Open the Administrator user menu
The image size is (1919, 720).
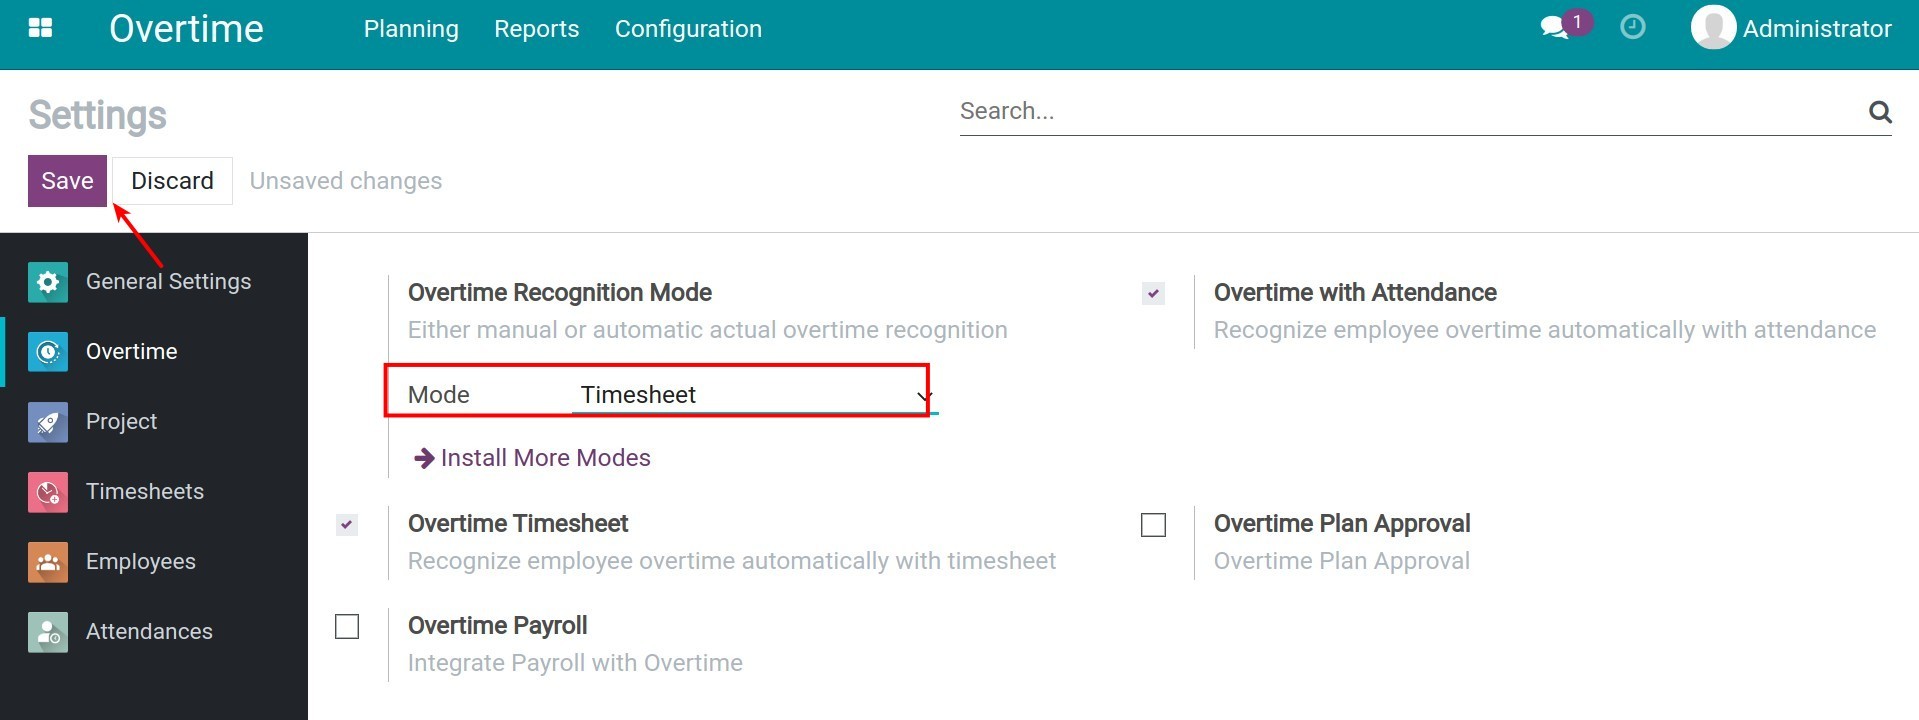tap(1790, 28)
